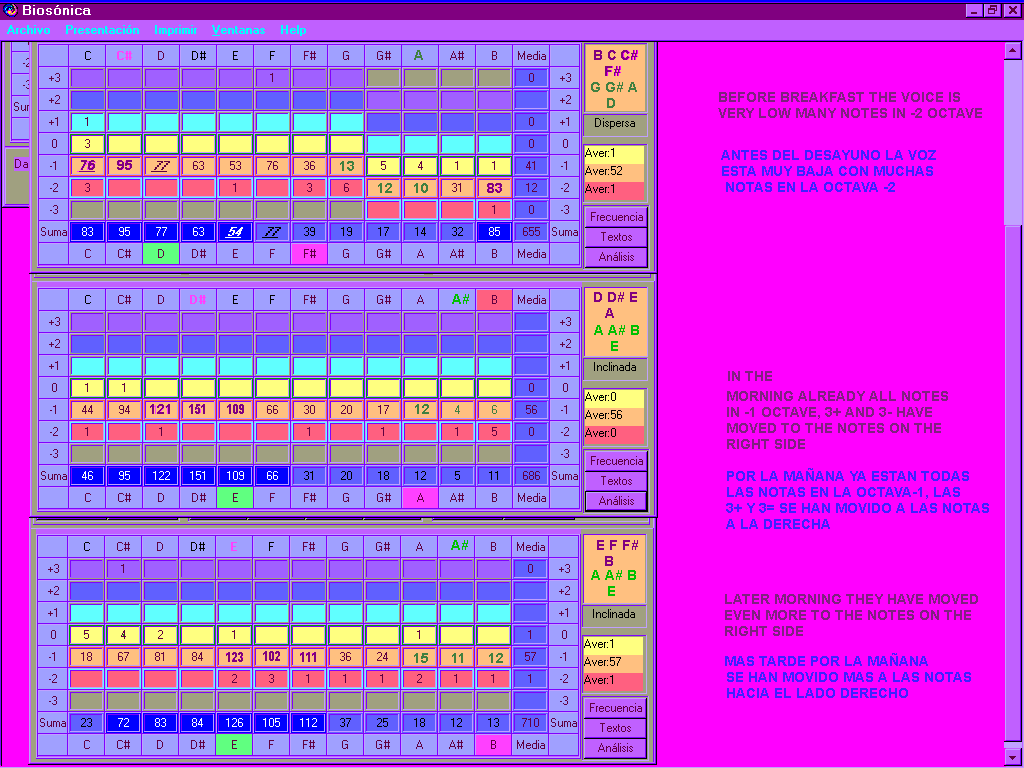Open the Imprimir menu
This screenshot has width=1024, height=768.
176,30
